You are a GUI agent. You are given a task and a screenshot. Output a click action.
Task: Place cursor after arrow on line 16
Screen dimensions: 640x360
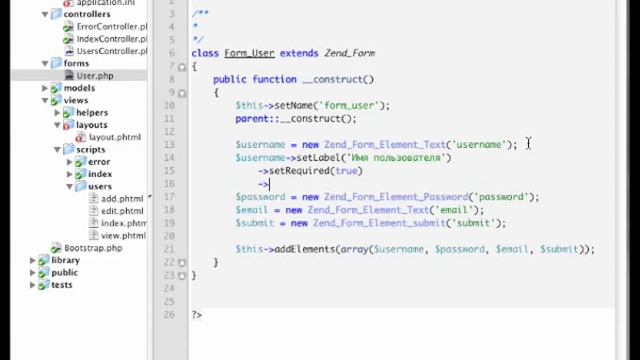(269, 184)
